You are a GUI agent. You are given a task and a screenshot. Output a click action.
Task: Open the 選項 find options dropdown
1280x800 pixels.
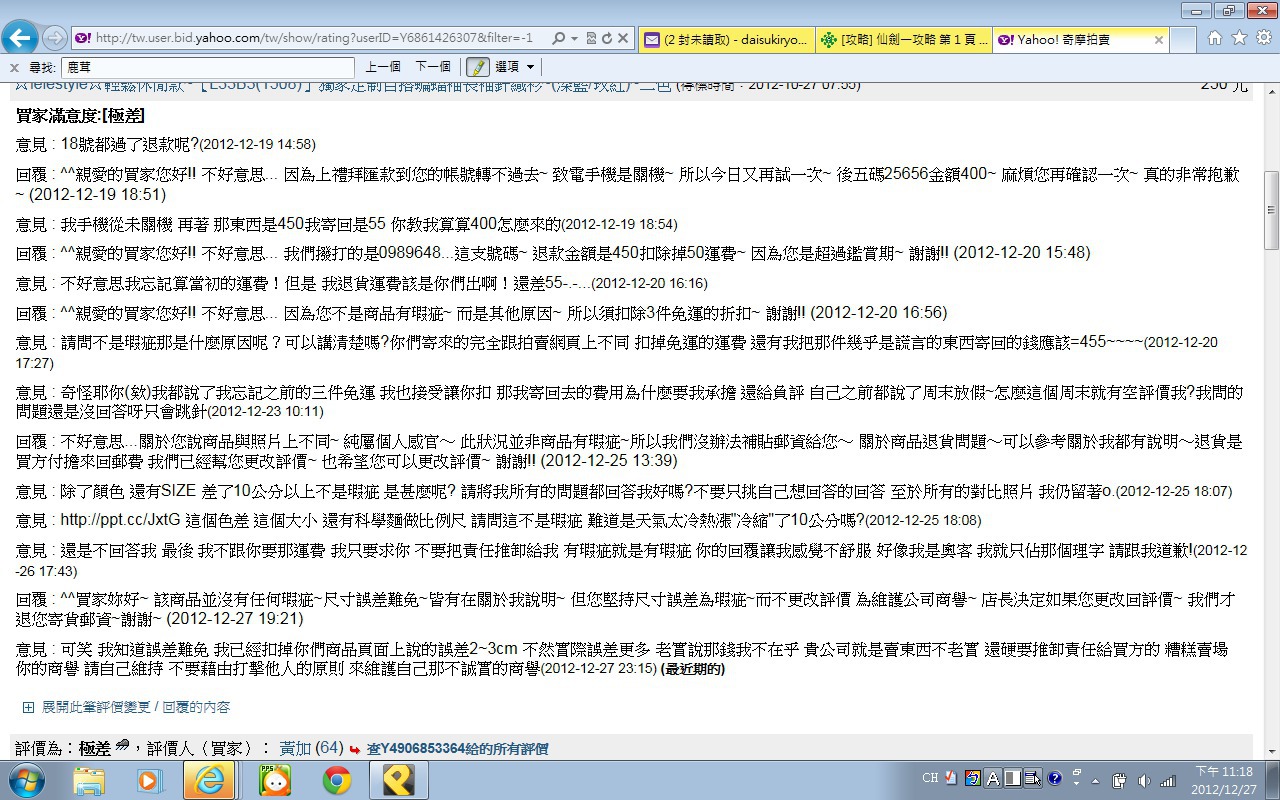[x=515, y=67]
